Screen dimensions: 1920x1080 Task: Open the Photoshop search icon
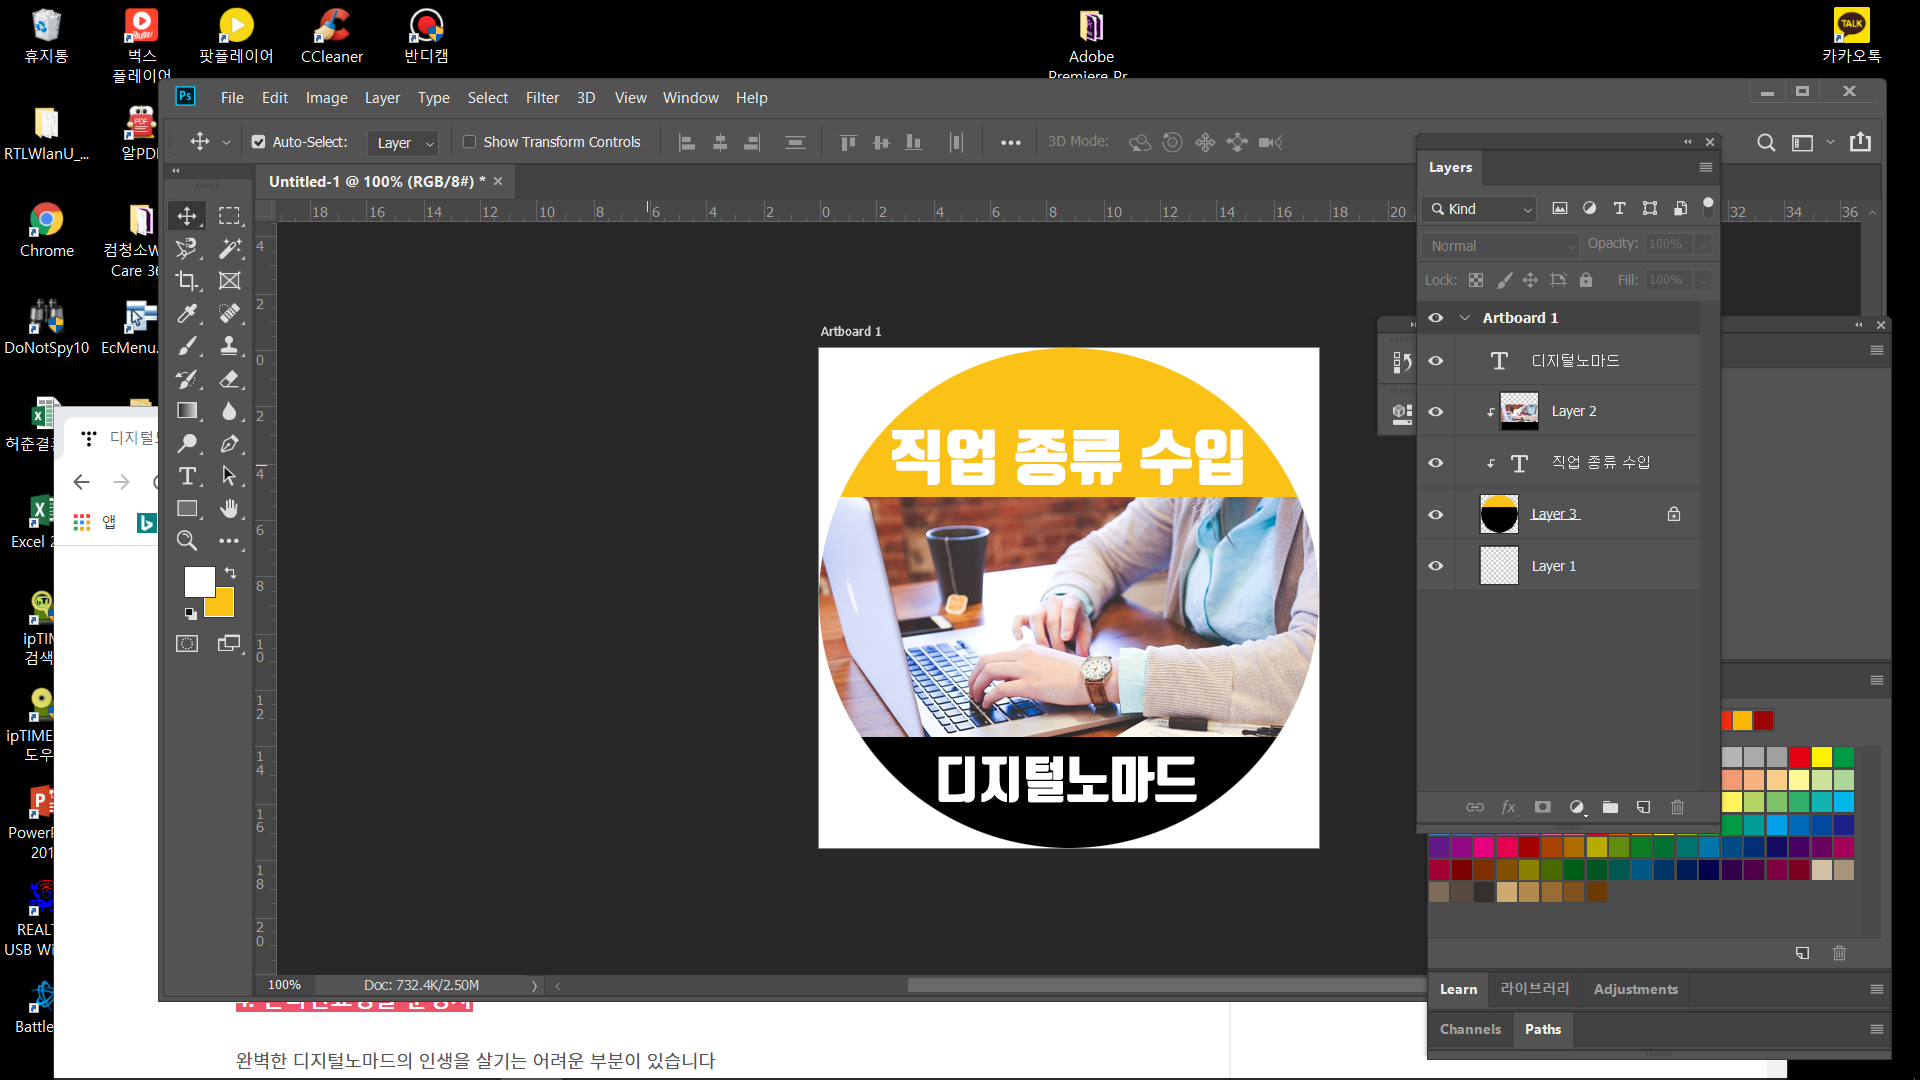point(1766,142)
